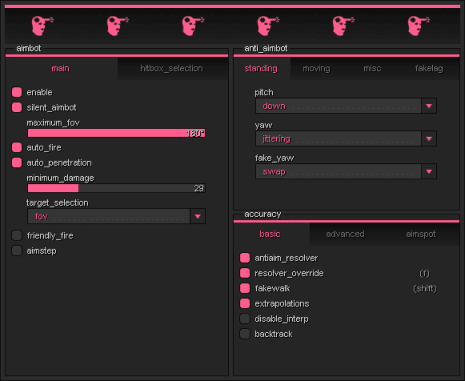Click the fourth pink head icon in top bar
The image size is (465, 381).
pyautogui.click(x=268, y=26)
